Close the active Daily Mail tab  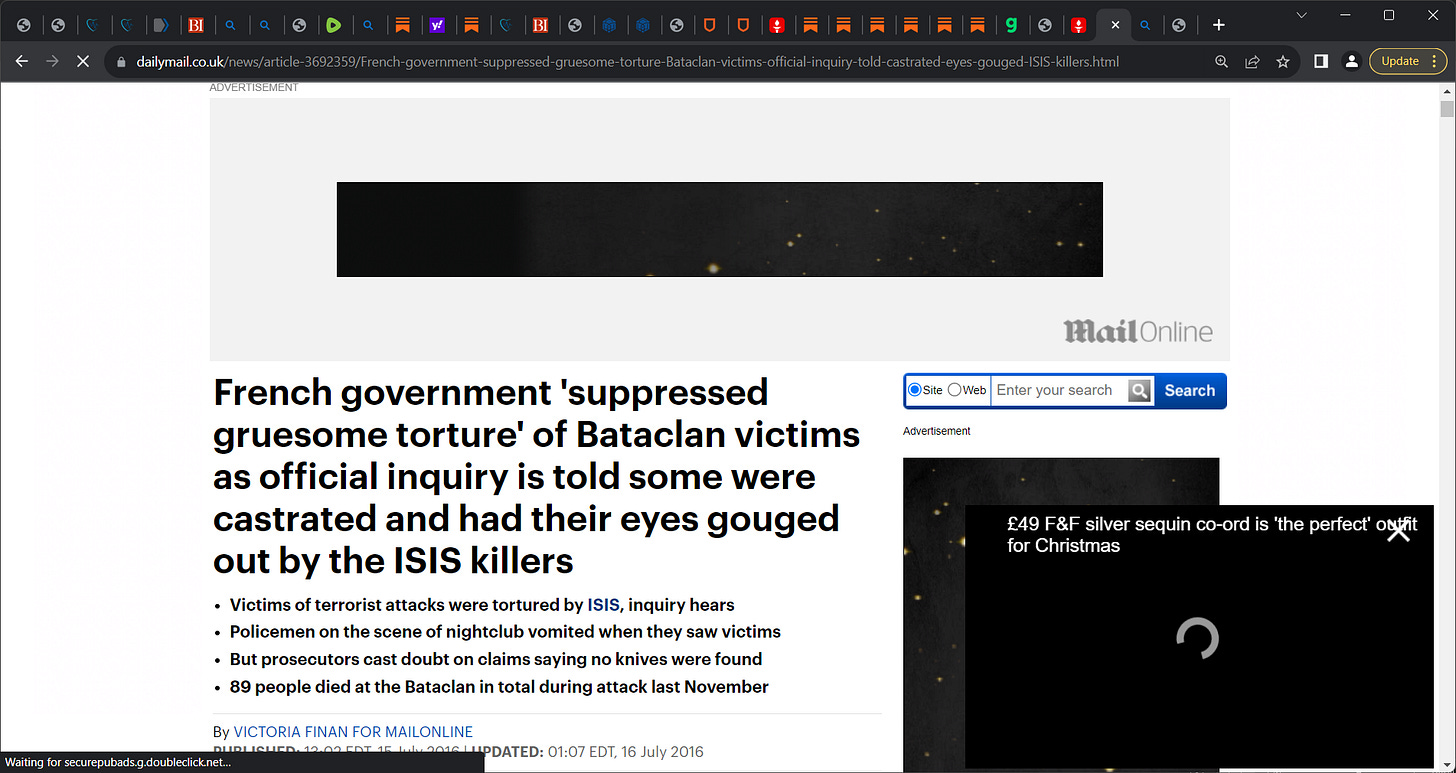coord(1115,25)
